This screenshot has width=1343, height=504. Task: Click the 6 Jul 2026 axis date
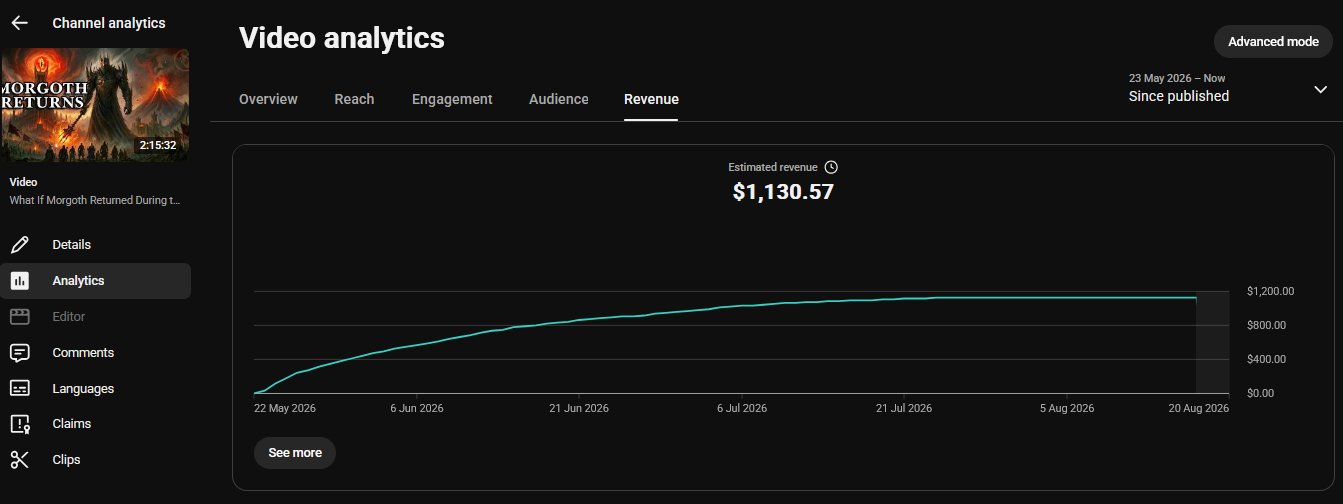pyautogui.click(x=742, y=408)
